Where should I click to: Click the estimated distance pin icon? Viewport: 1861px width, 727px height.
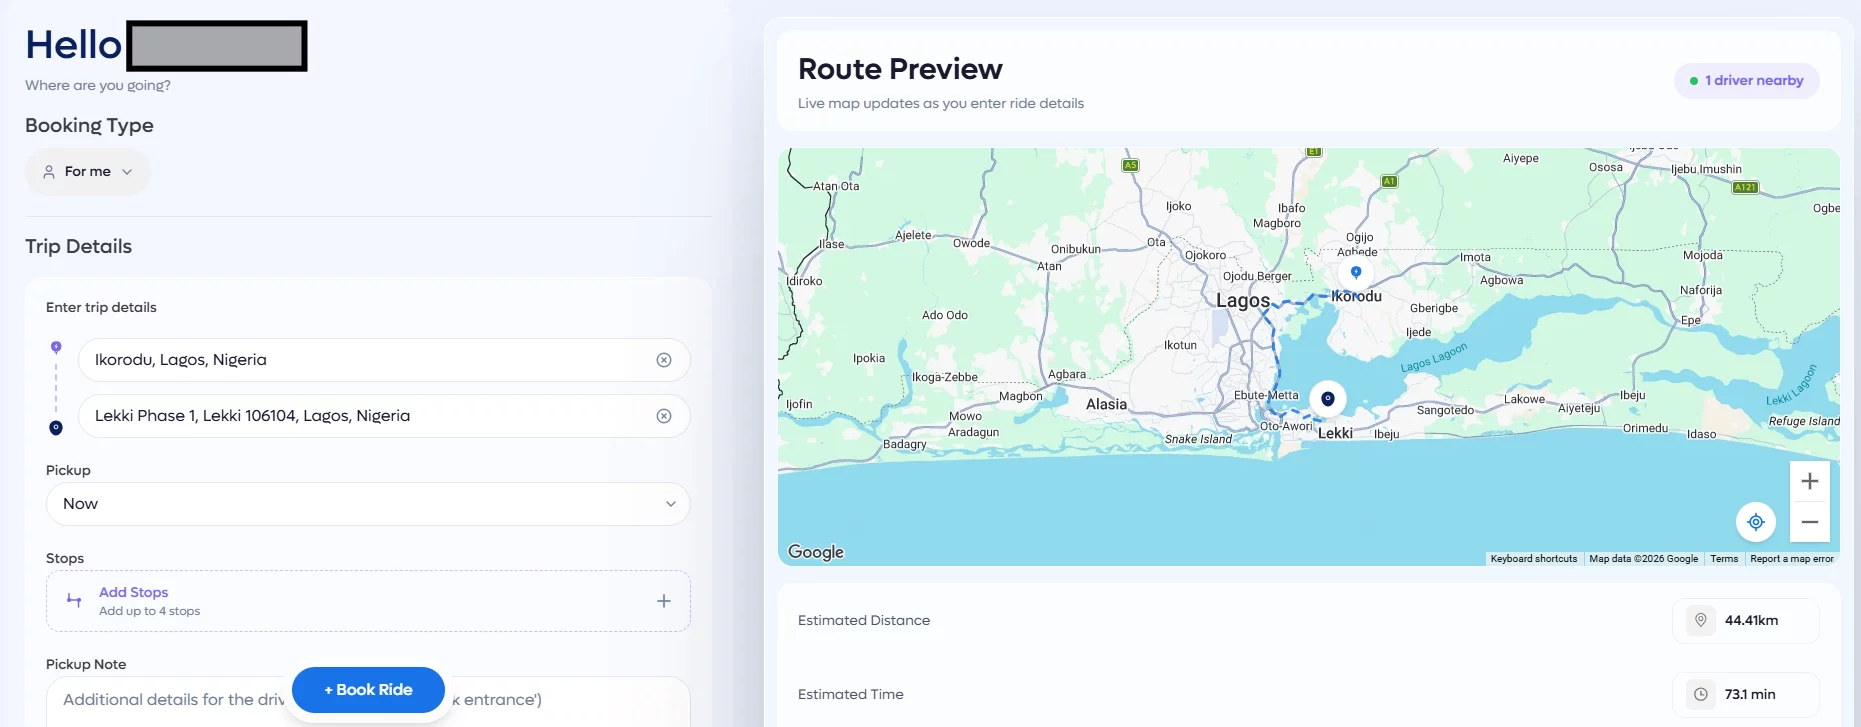pos(1700,620)
